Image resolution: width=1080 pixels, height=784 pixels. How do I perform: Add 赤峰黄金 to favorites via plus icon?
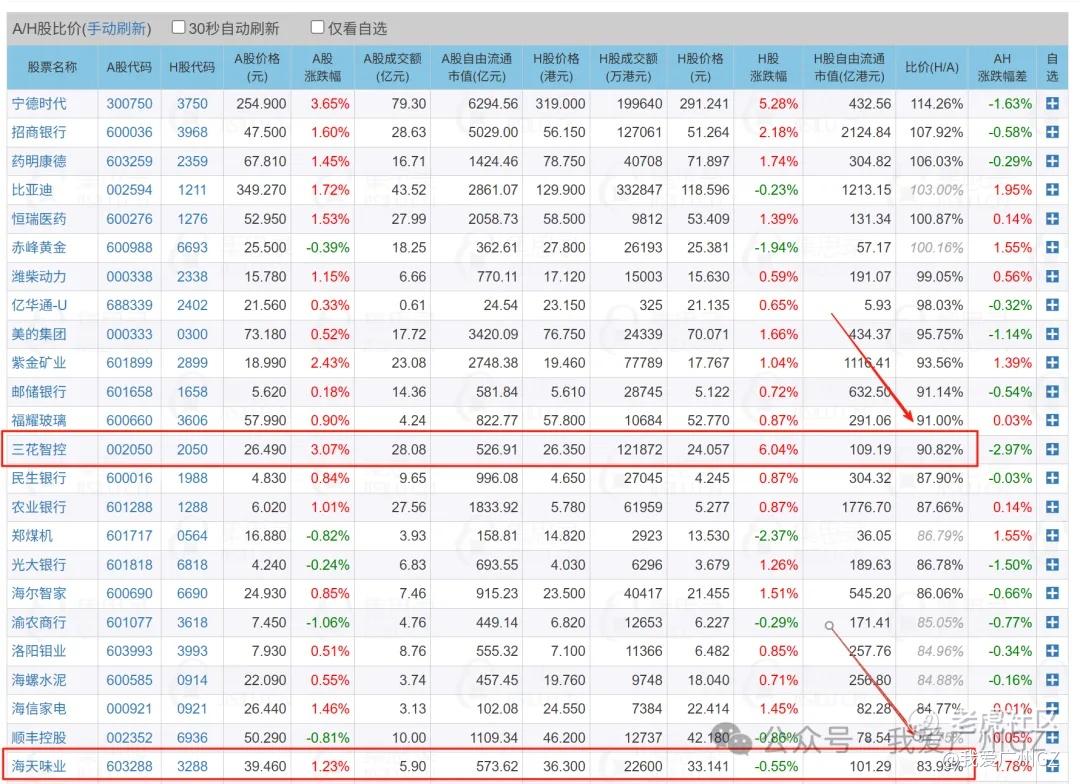point(1052,247)
